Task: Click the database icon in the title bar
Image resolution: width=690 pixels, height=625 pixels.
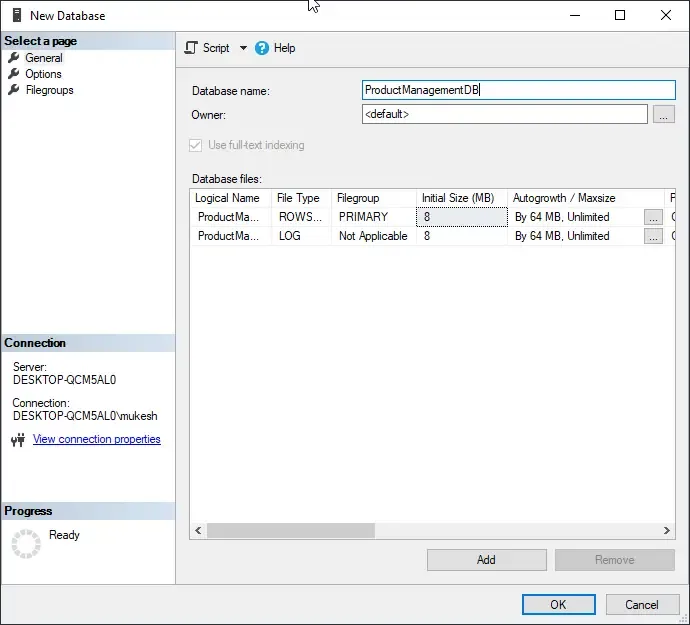Action: (x=16, y=15)
